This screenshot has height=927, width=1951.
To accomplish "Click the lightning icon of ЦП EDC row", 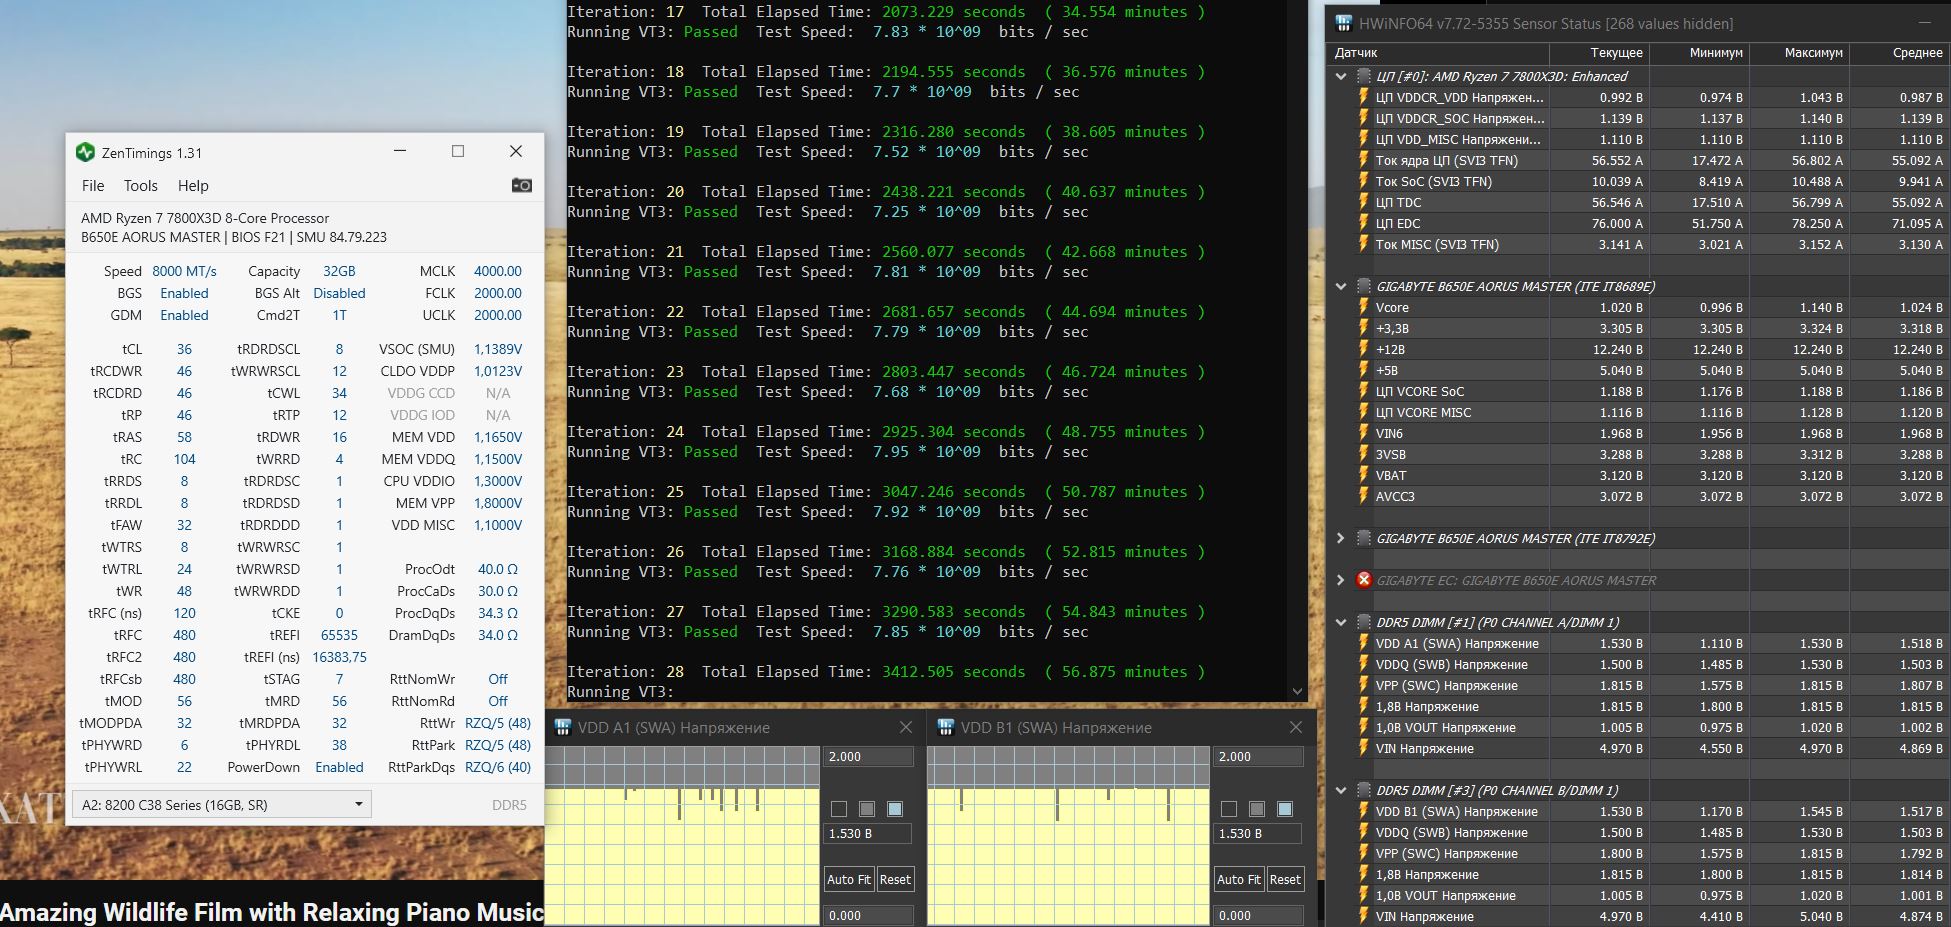I will pos(1363,223).
